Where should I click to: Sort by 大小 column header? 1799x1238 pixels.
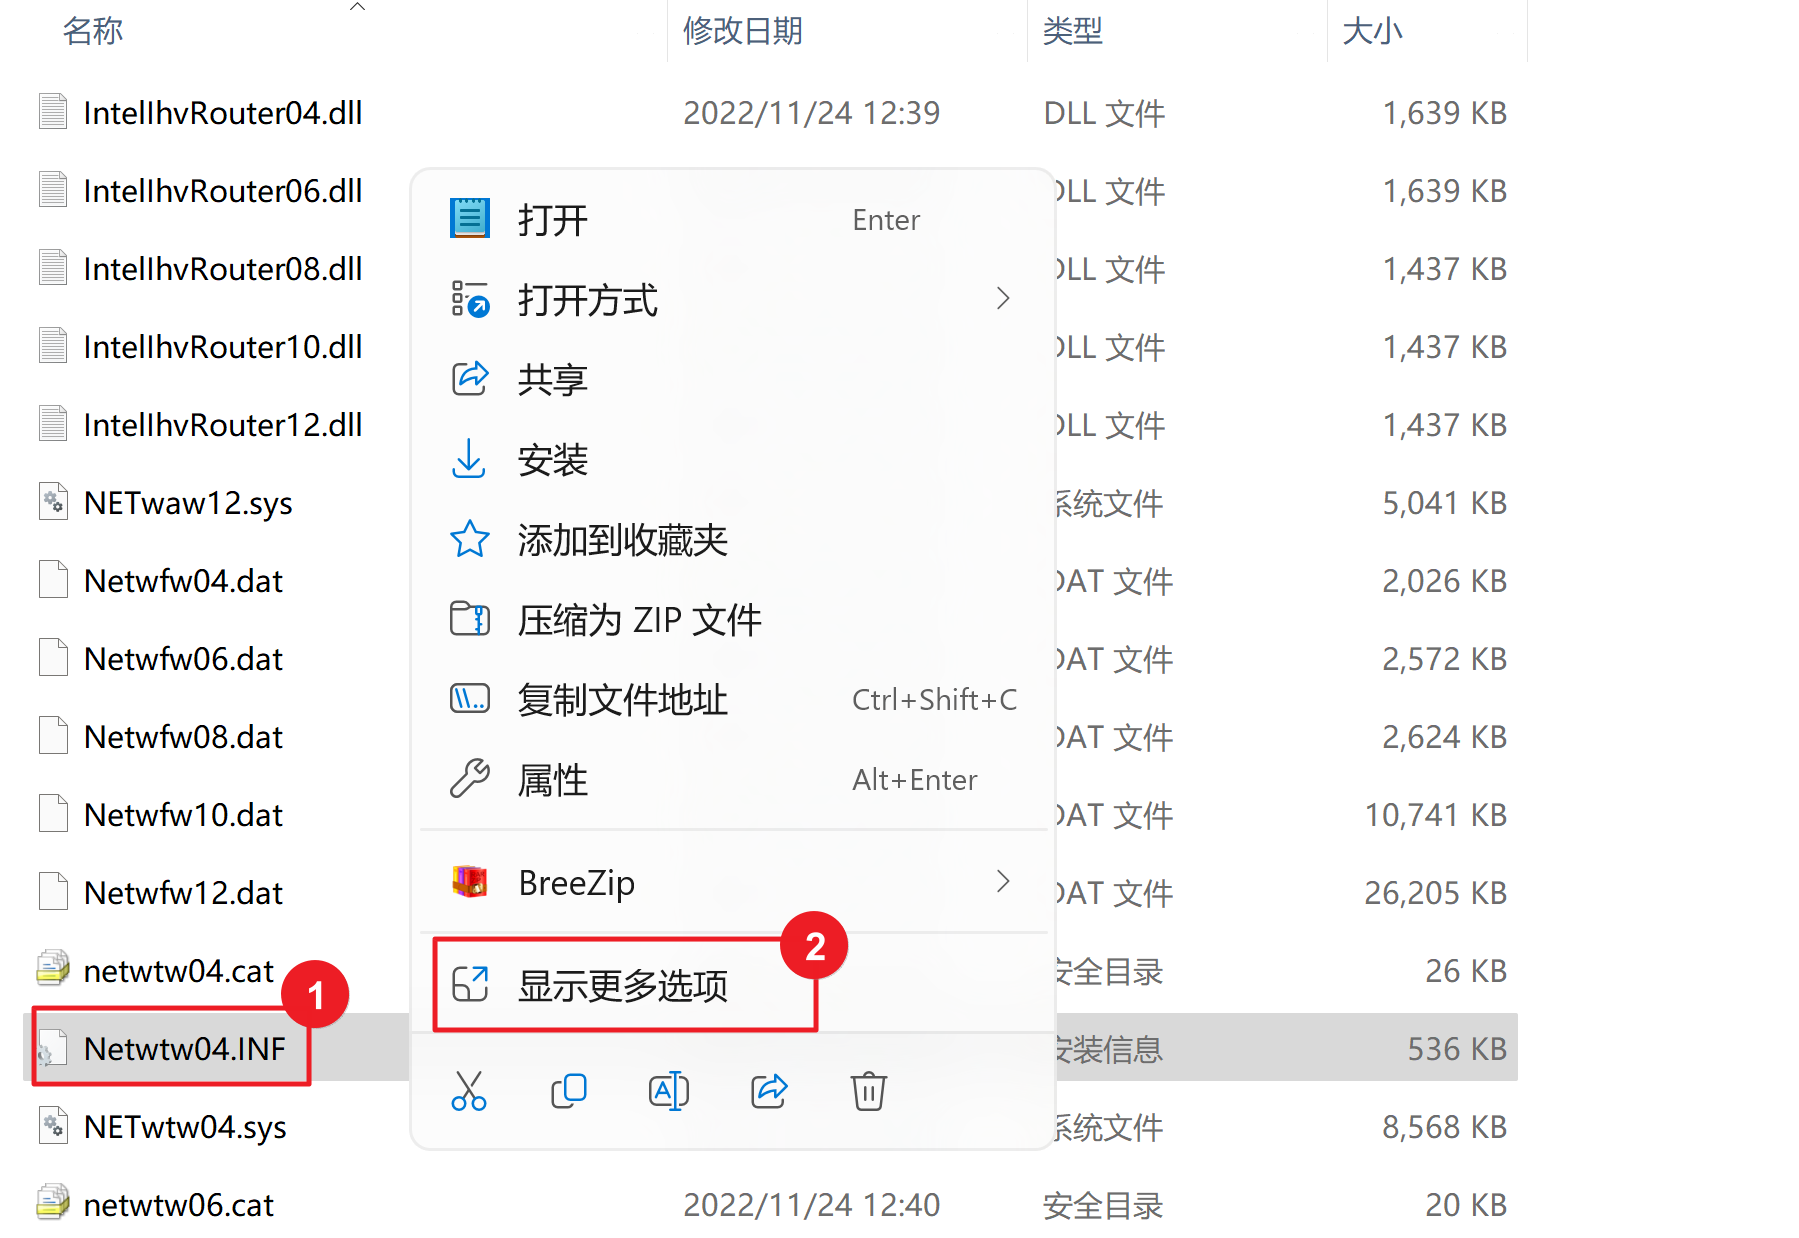click(1372, 31)
